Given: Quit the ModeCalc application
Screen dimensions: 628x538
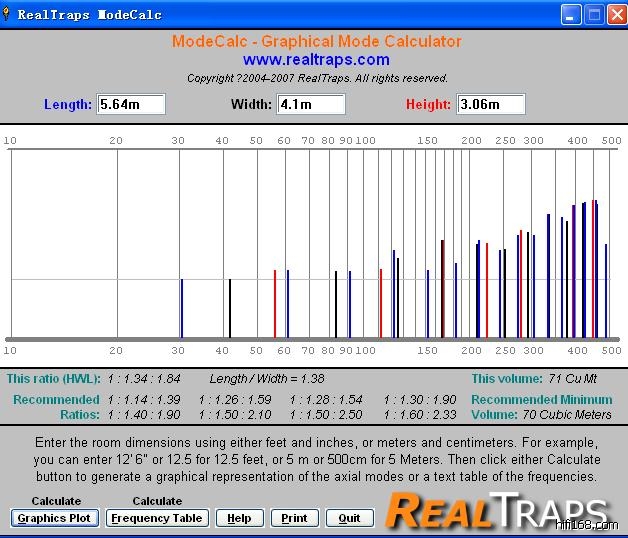Looking at the screenshot, I should (349, 518).
